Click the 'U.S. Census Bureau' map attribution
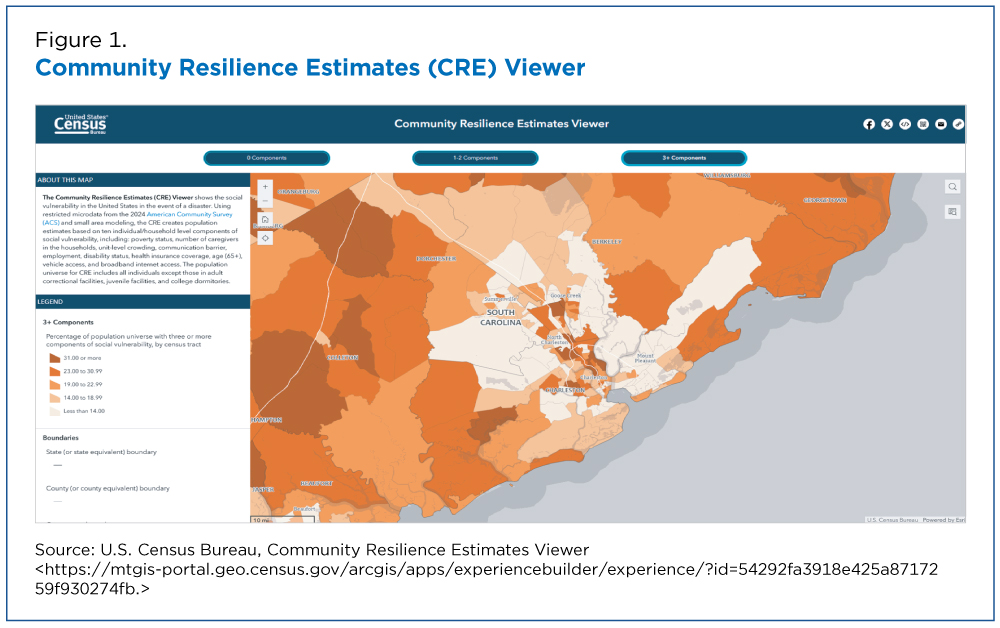The width and height of the screenshot is (1000, 628). pyautogui.click(x=892, y=520)
